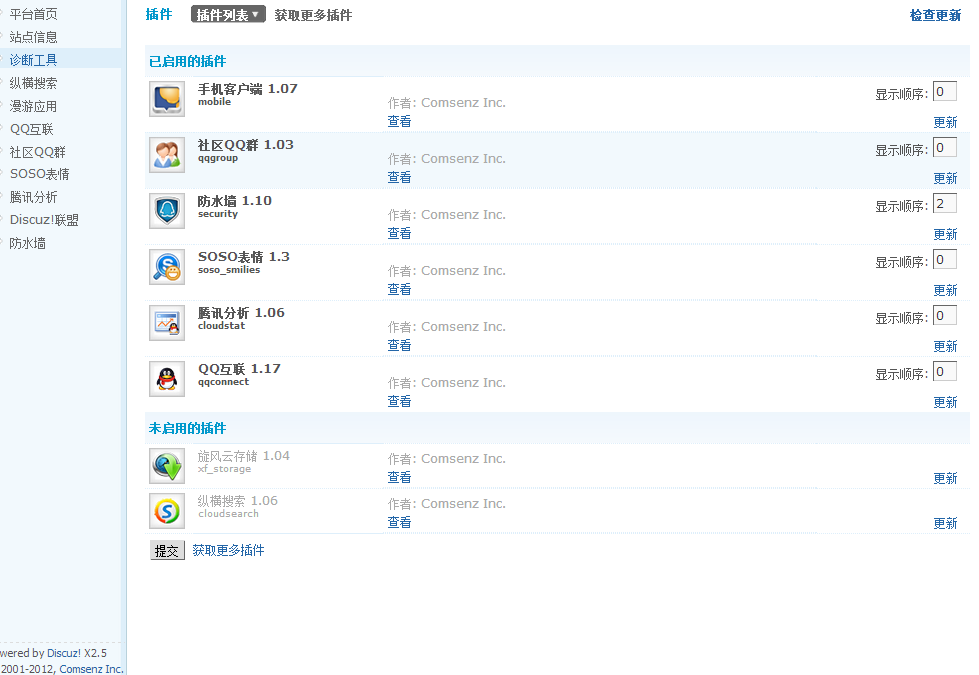Click 获取更多插件 link beside submit
Viewport: 979px width, 675px height.
228,550
